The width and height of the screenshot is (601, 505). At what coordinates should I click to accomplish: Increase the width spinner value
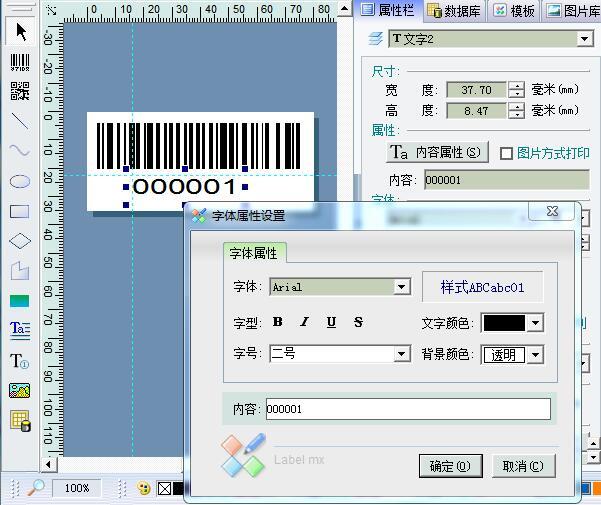point(517,86)
